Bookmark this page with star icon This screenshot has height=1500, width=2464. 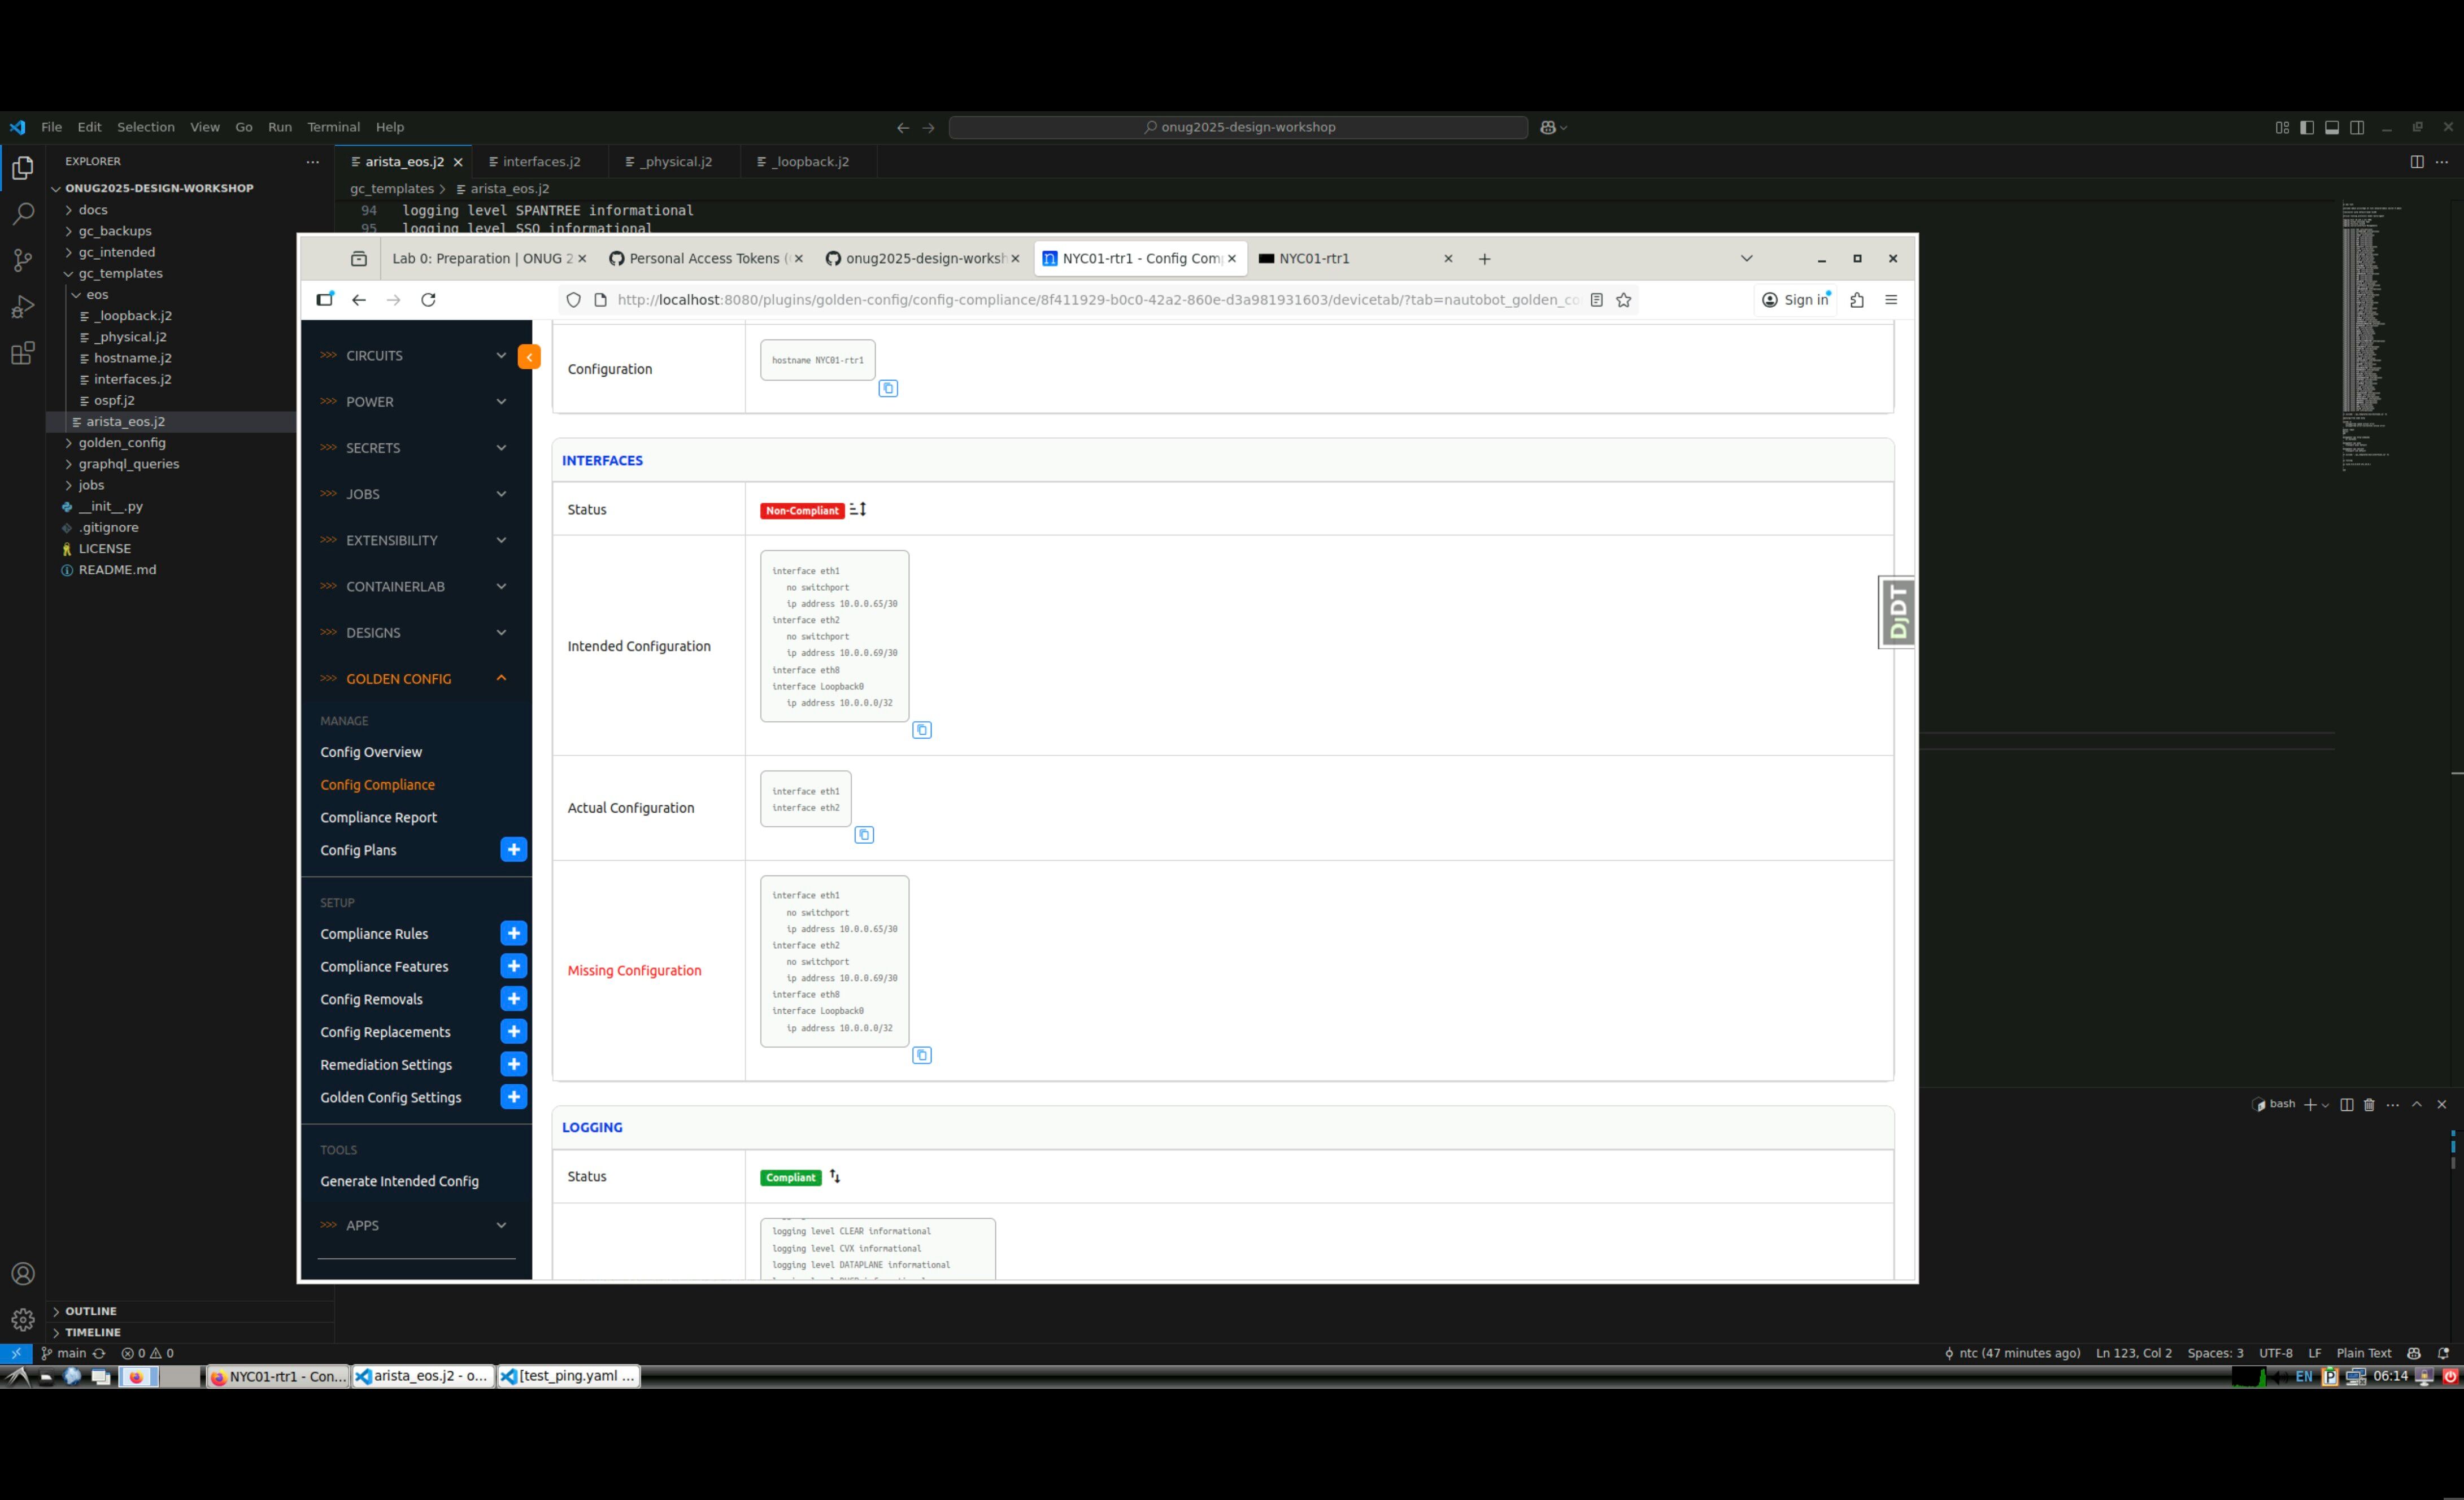click(x=1623, y=300)
